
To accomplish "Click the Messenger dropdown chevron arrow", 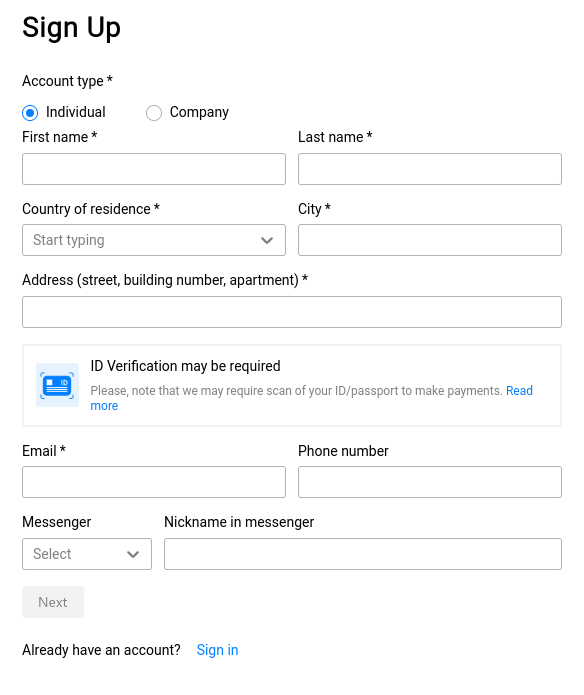I will tap(133, 554).
